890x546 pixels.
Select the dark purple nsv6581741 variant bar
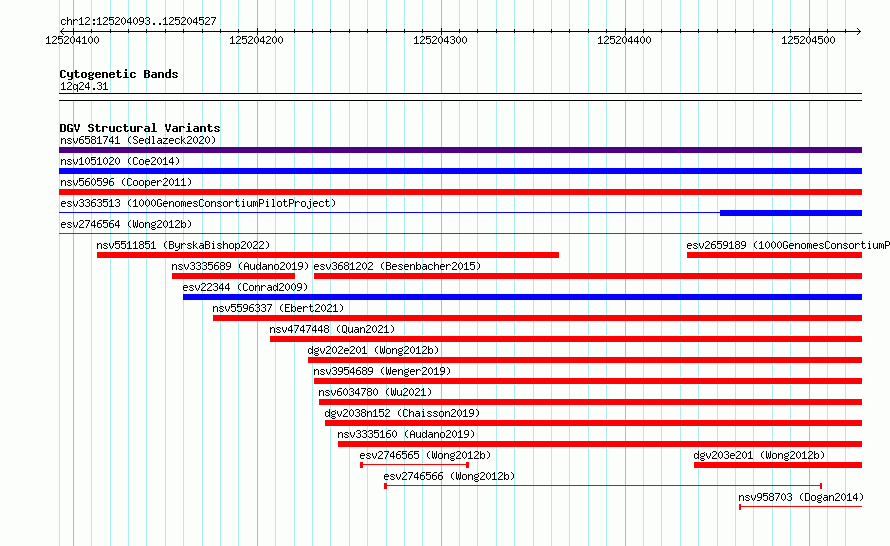[x=460, y=150]
